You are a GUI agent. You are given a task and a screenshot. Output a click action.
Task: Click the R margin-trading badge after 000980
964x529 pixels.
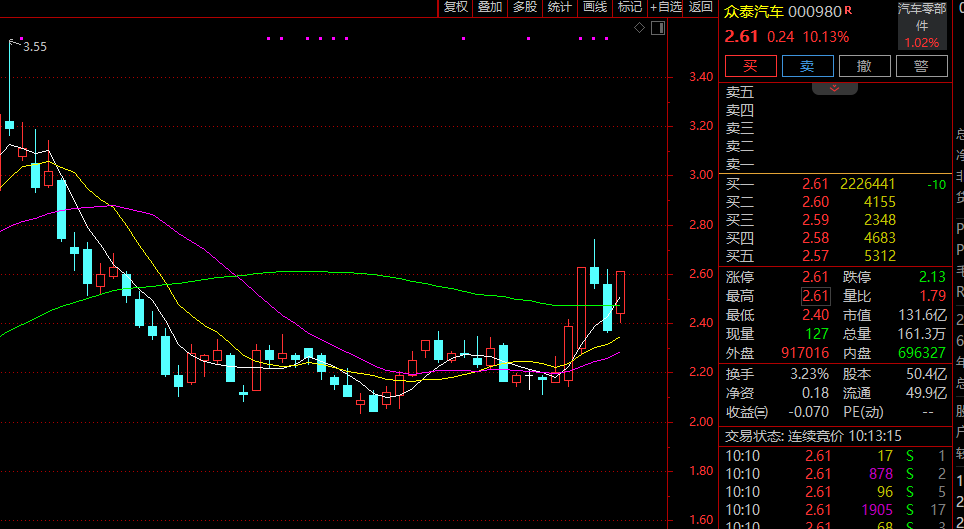849,10
